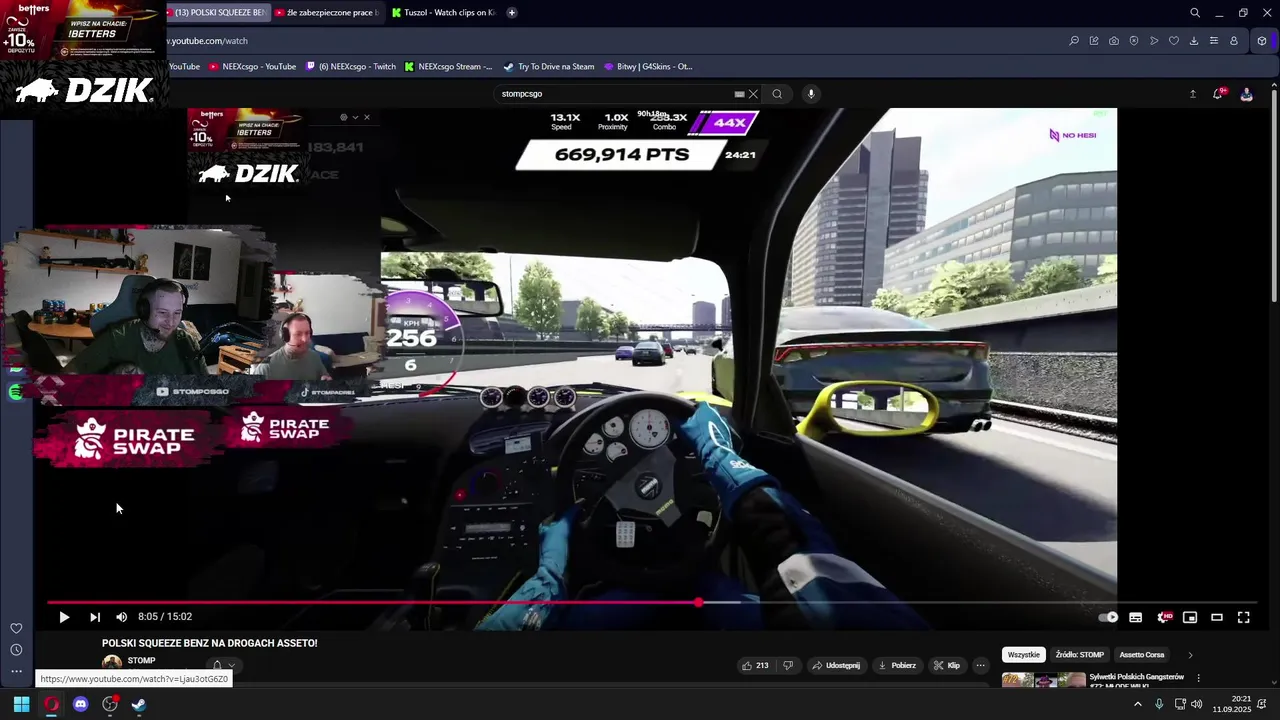Open Opera ad blocker shield icon
This screenshot has width=1280, height=720.
coord(1134,41)
